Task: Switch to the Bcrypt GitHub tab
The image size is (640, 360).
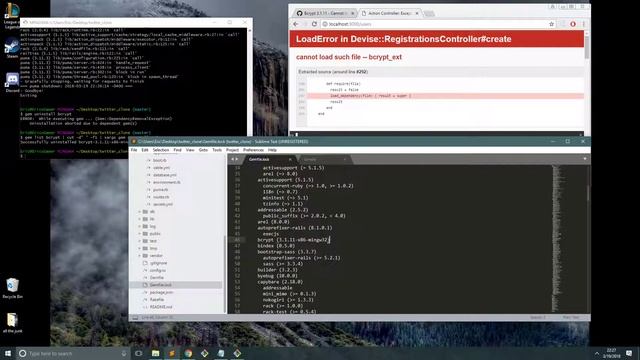Action: click(324, 13)
